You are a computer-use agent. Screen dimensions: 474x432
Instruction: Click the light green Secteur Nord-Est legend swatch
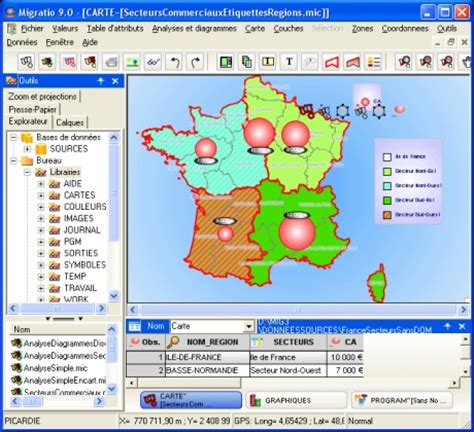point(387,172)
